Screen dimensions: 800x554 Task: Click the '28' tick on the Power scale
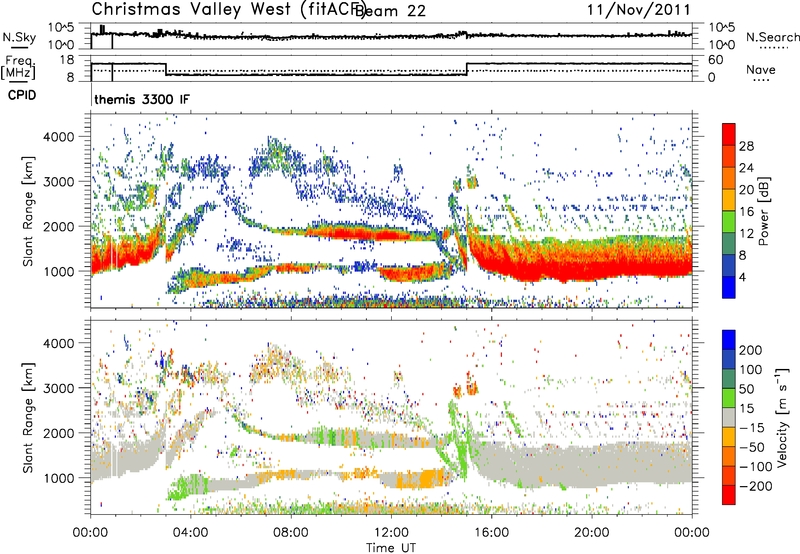[746, 146]
